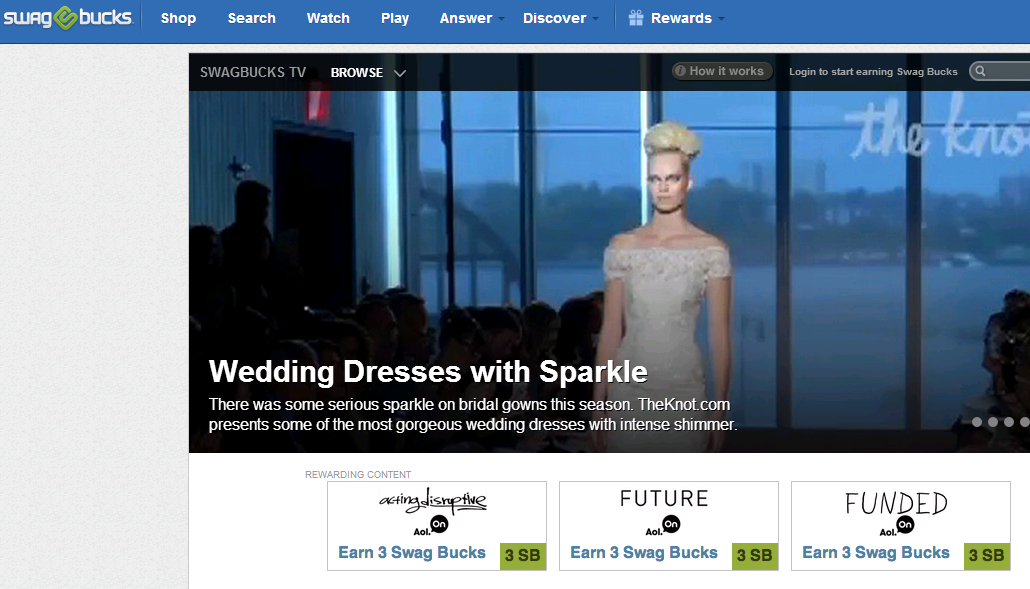Click the Swagbucks TV search field
1030x589 pixels.
(1000, 71)
